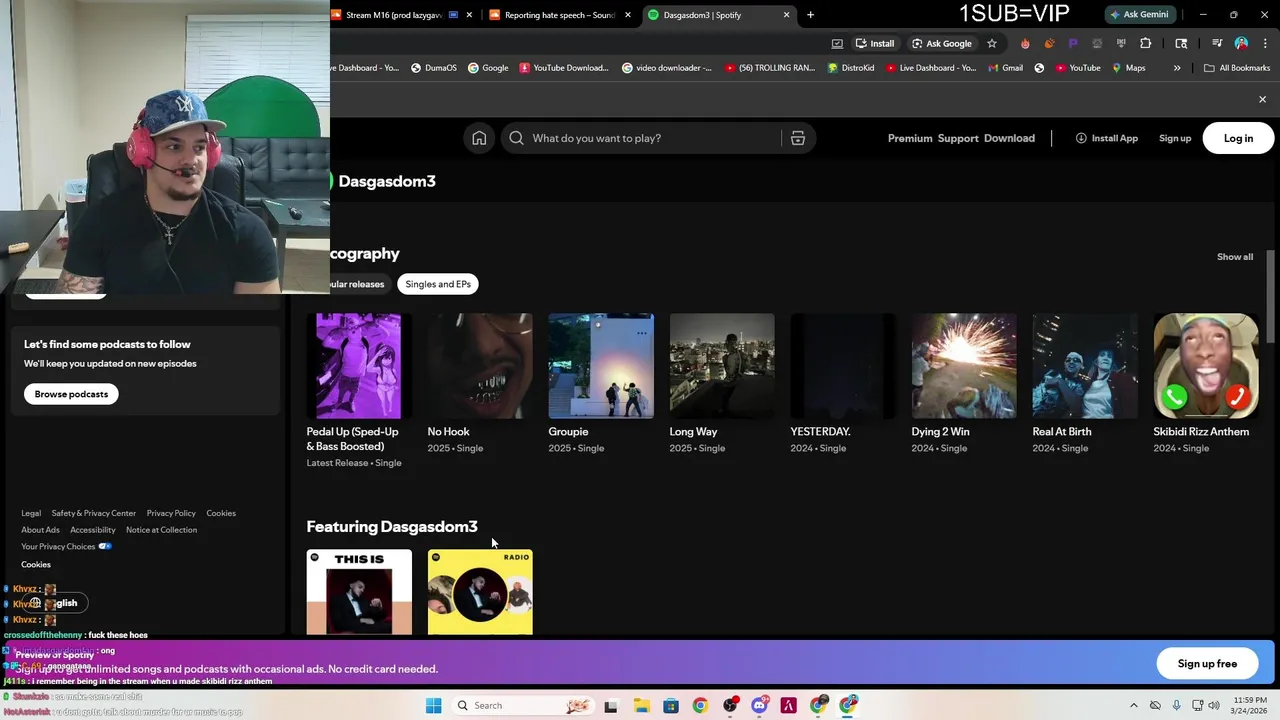Click the volume icon in system tray

1214,705
